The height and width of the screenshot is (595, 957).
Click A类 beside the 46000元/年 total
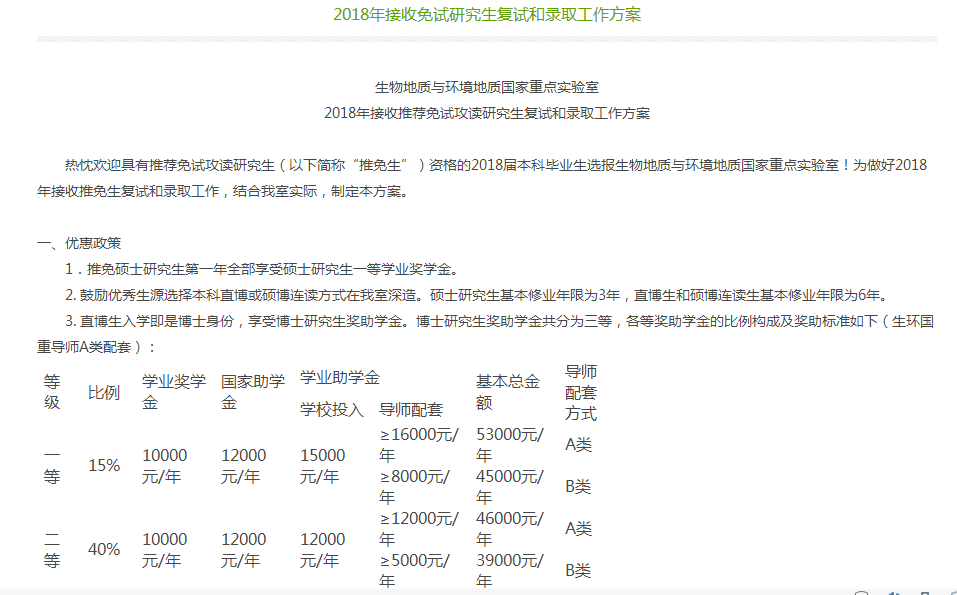[x=578, y=528]
